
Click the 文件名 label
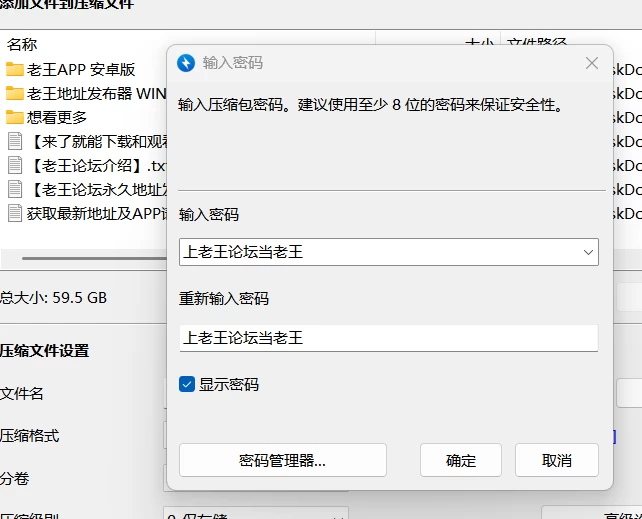tap(21, 394)
